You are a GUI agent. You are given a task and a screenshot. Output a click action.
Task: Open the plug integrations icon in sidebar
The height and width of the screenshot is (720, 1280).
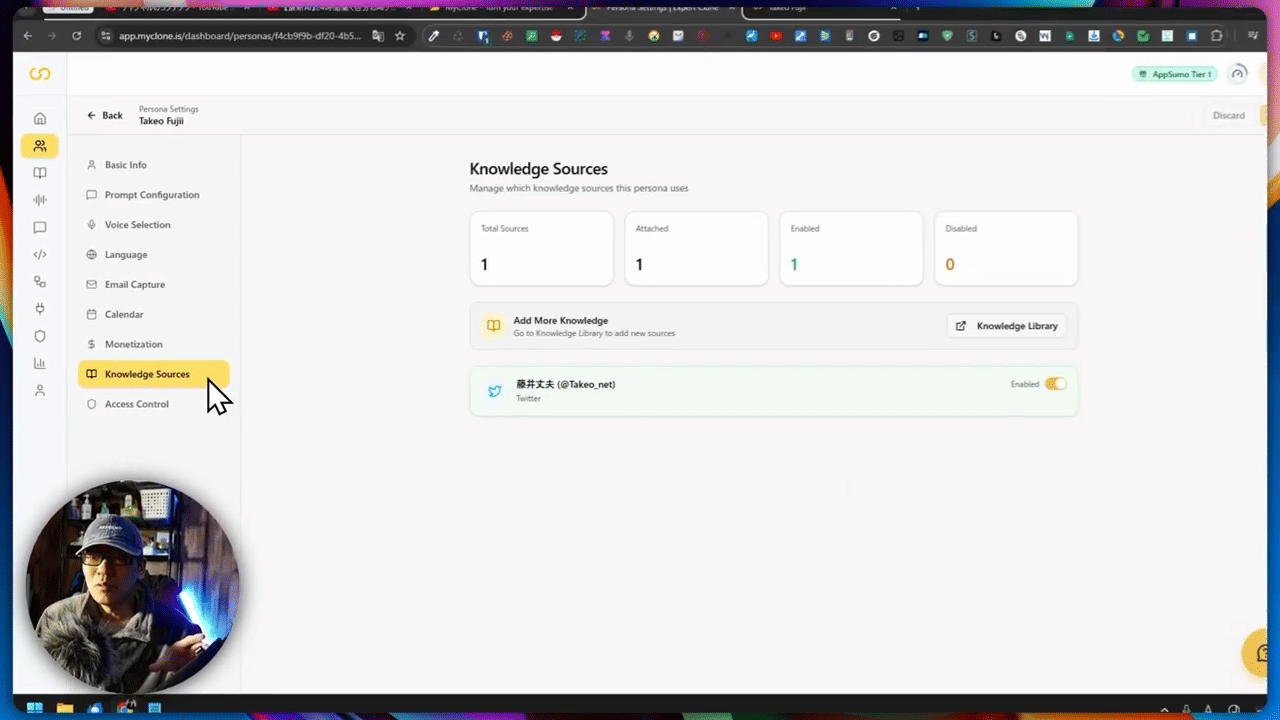tap(40, 309)
